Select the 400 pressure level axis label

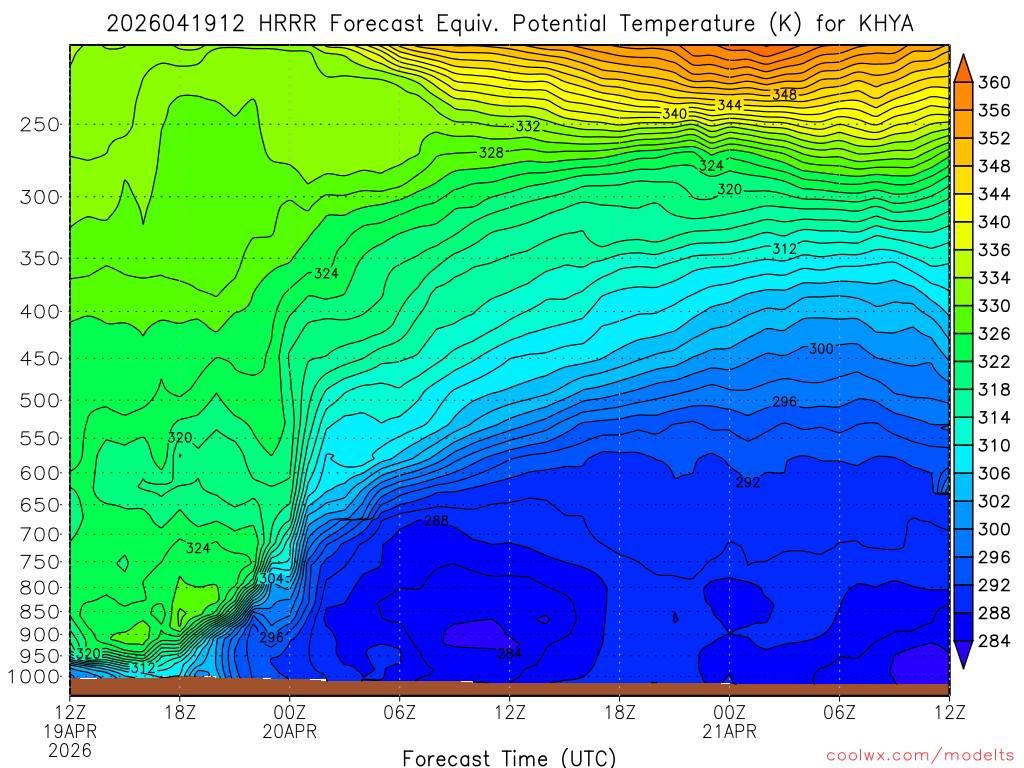(x=40, y=312)
